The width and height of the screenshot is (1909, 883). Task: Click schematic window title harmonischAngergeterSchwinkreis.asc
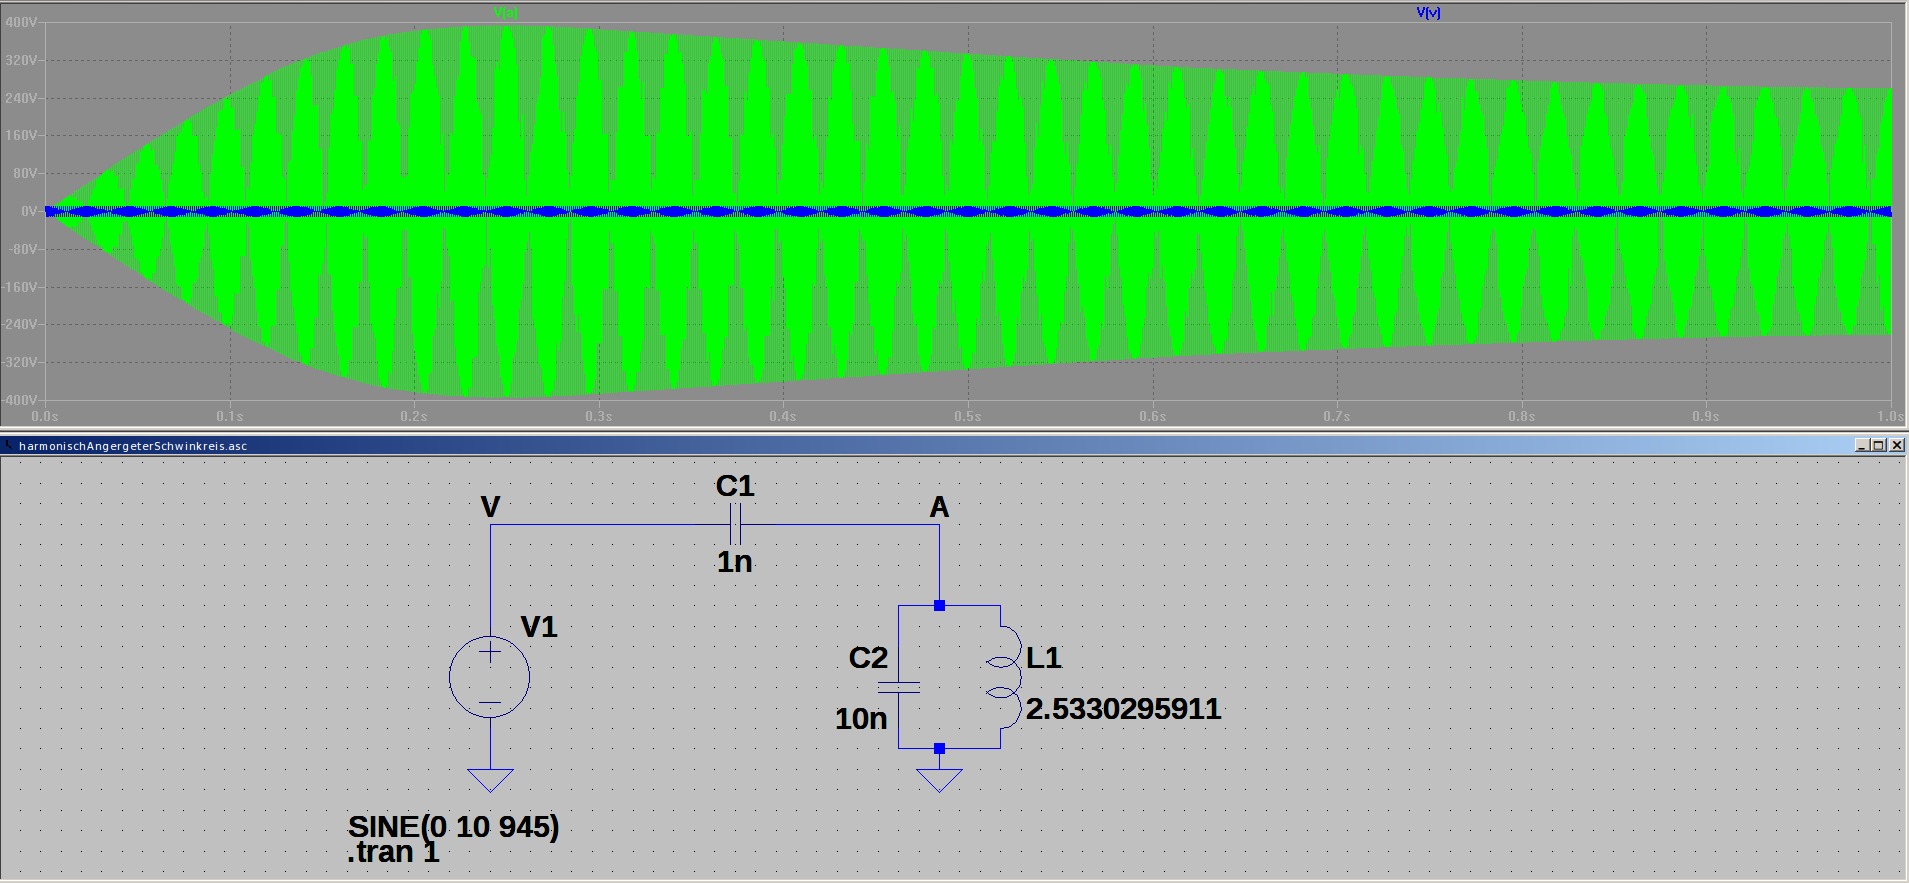[133, 446]
